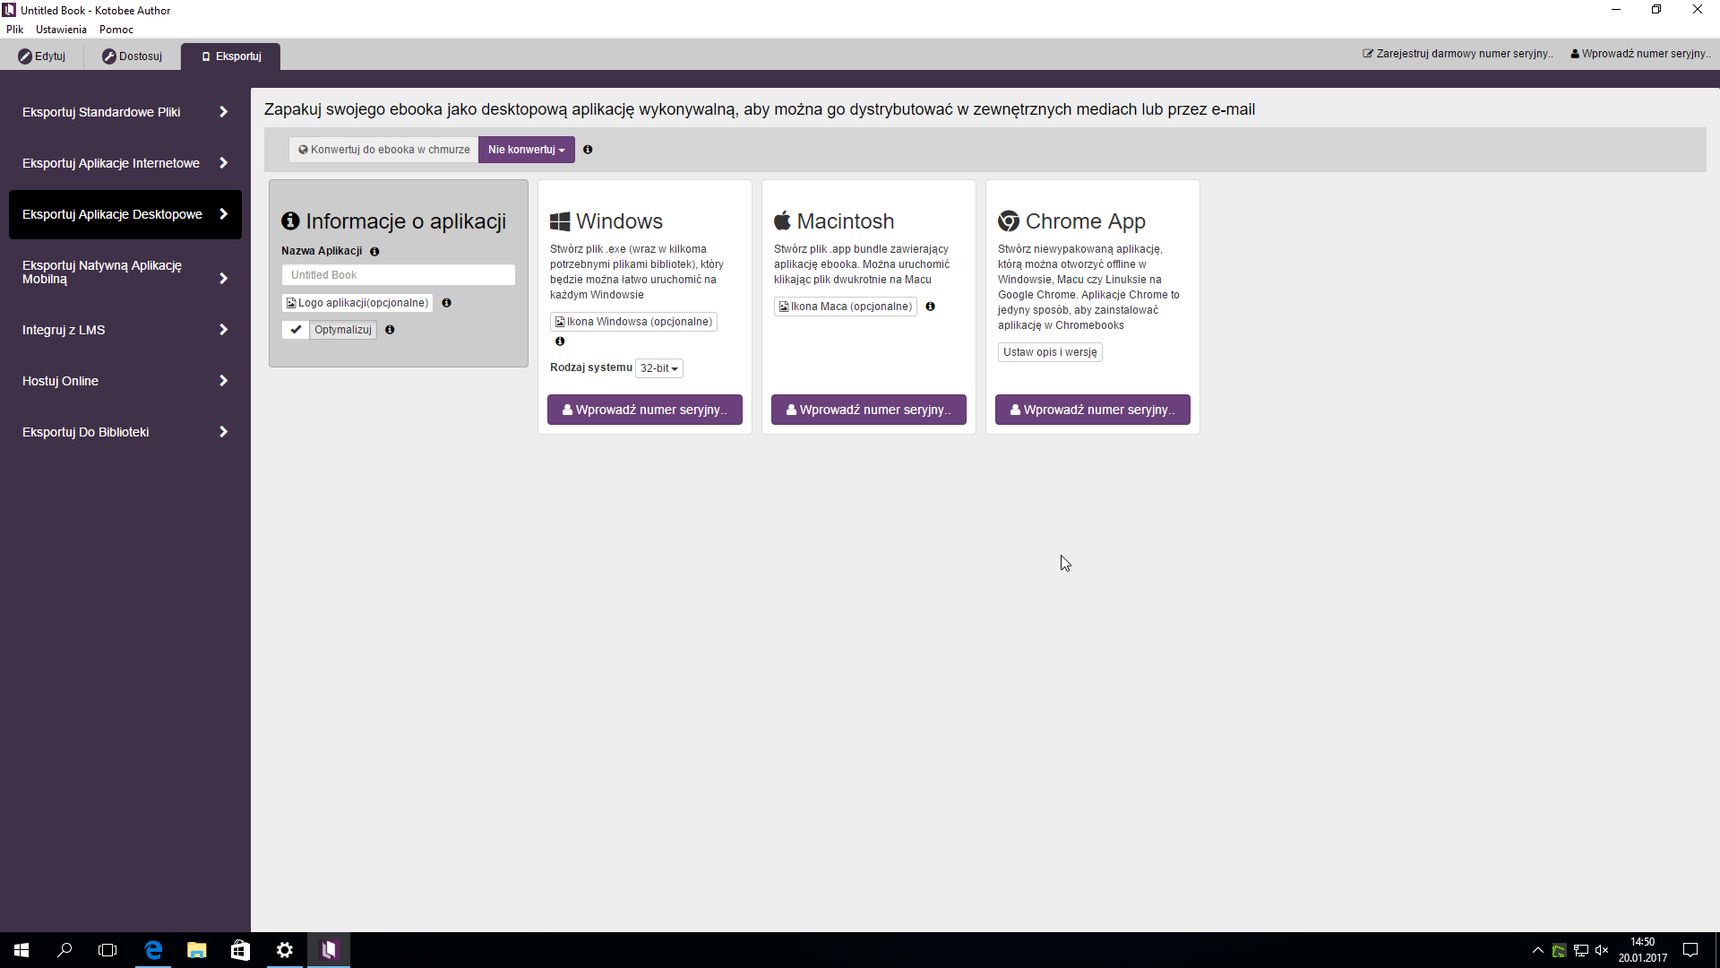Open Windows Store from the taskbar

click(240, 950)
